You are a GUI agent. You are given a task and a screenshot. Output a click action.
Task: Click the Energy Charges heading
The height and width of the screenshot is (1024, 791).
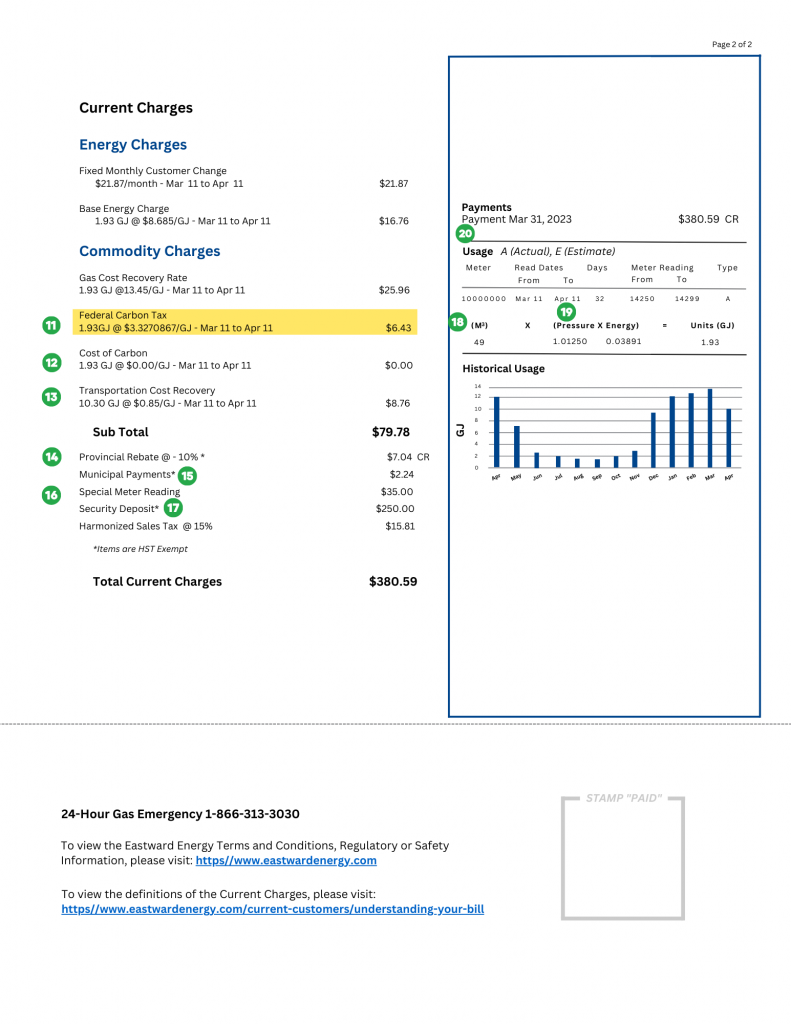[x=133, y=145]
